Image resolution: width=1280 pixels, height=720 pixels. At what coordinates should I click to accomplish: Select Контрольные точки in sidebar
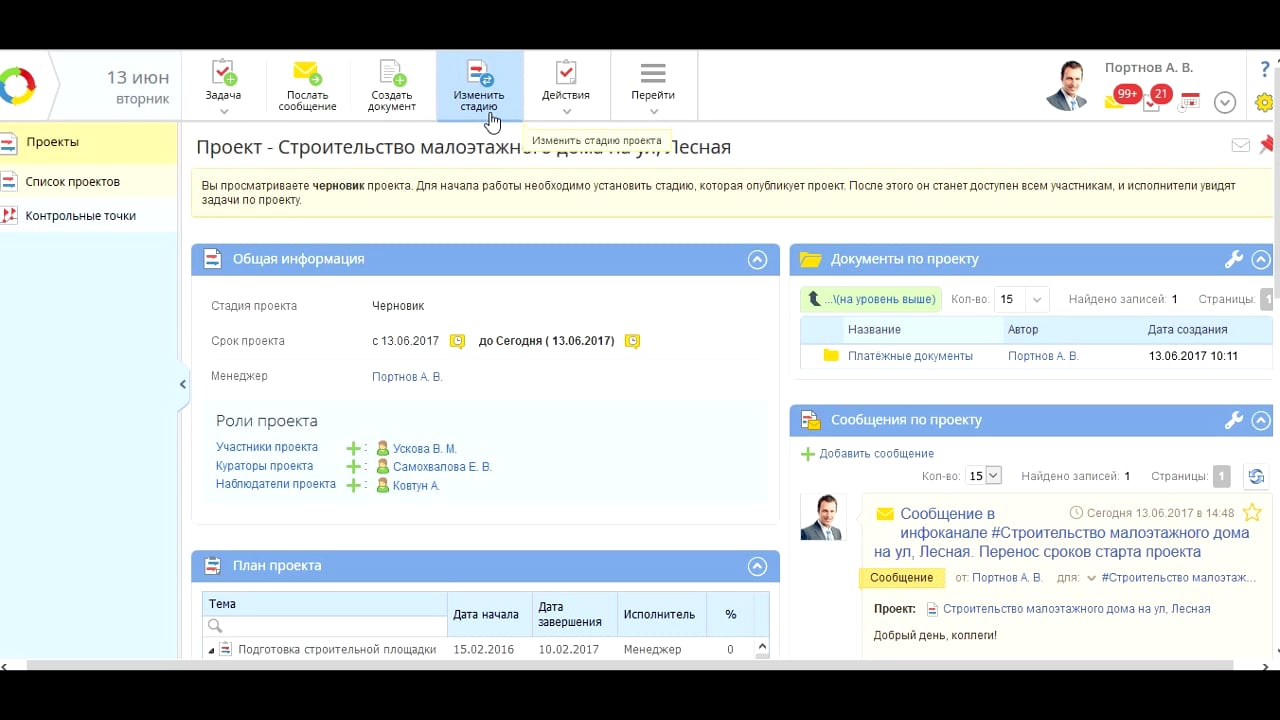(x=89, y=216)
